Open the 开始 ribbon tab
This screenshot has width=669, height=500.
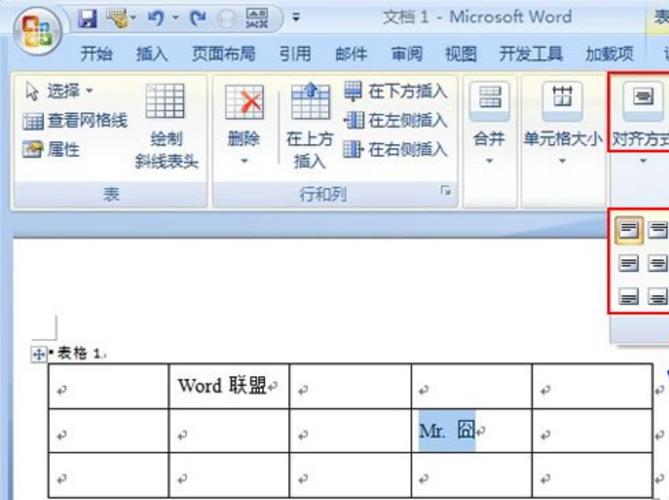[96, 54]
